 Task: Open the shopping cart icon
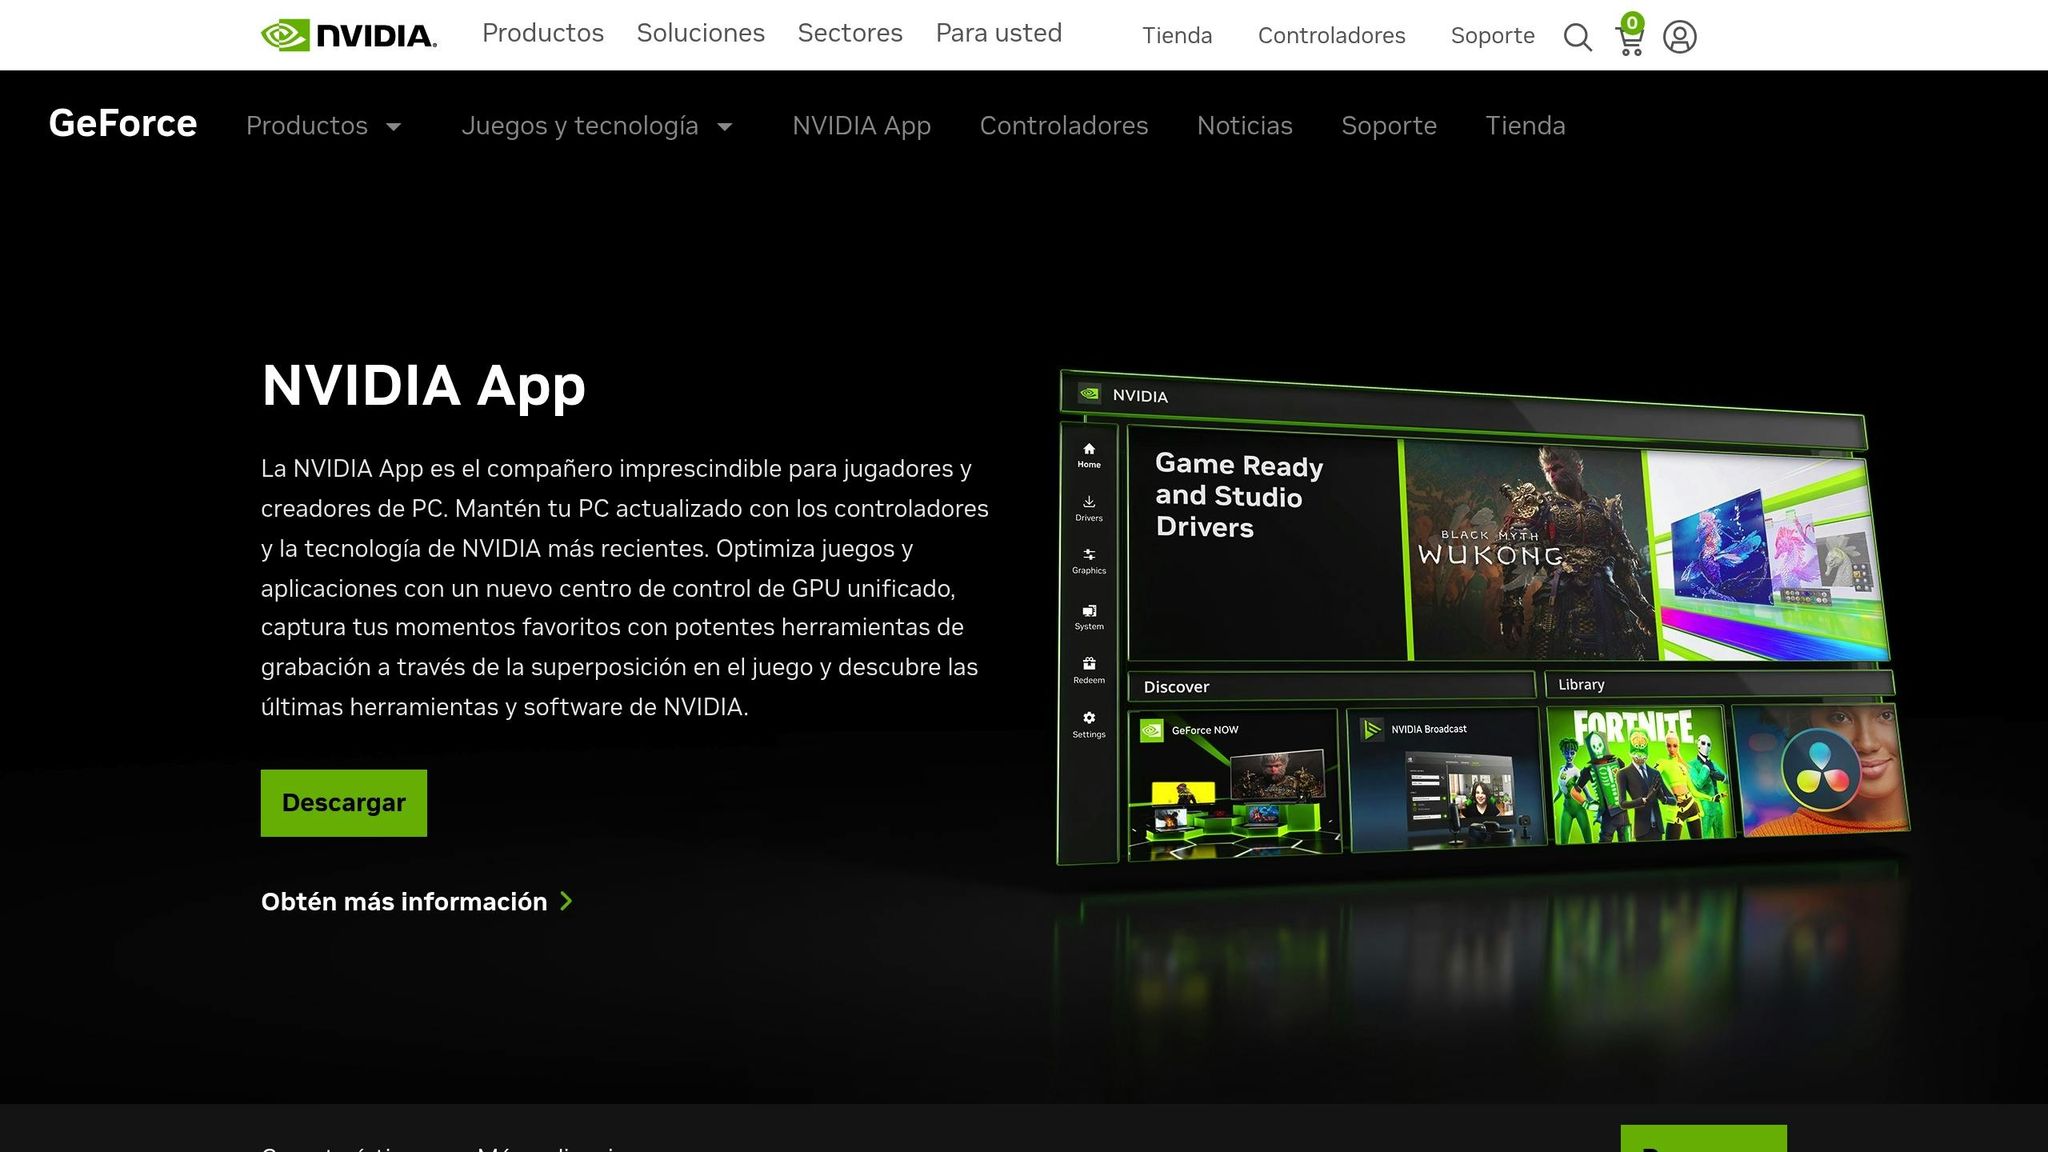tap(1630, 35)
